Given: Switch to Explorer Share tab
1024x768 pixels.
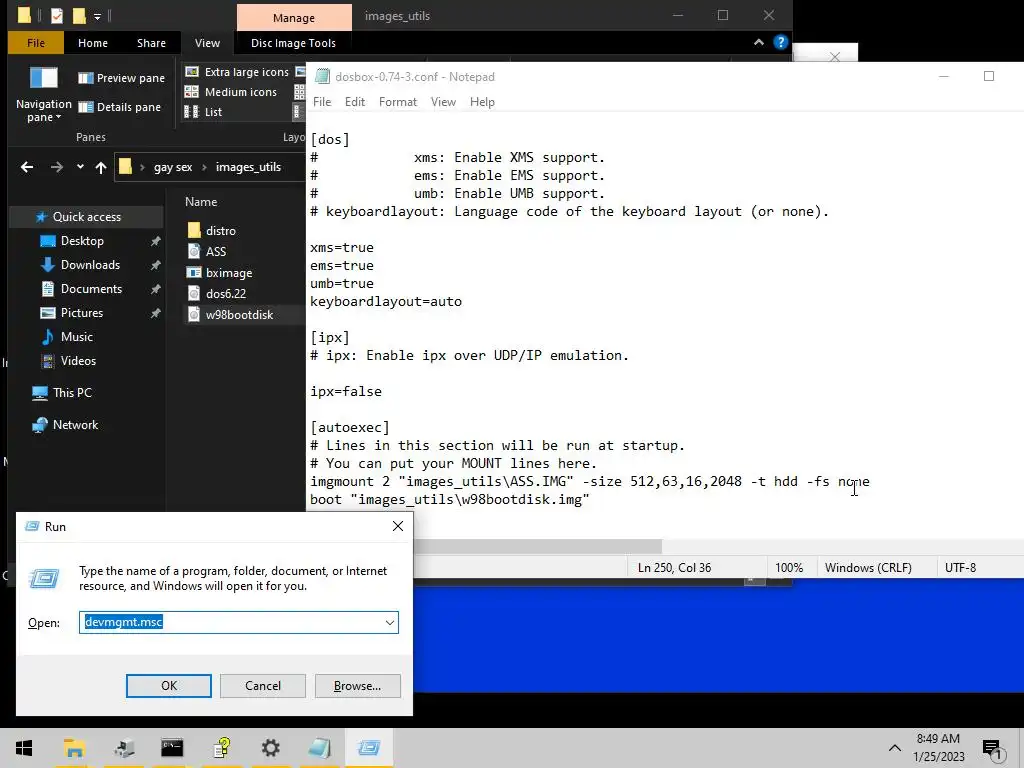Looking at the screenshot, I should pyautogui.click(x=152, y=43).
